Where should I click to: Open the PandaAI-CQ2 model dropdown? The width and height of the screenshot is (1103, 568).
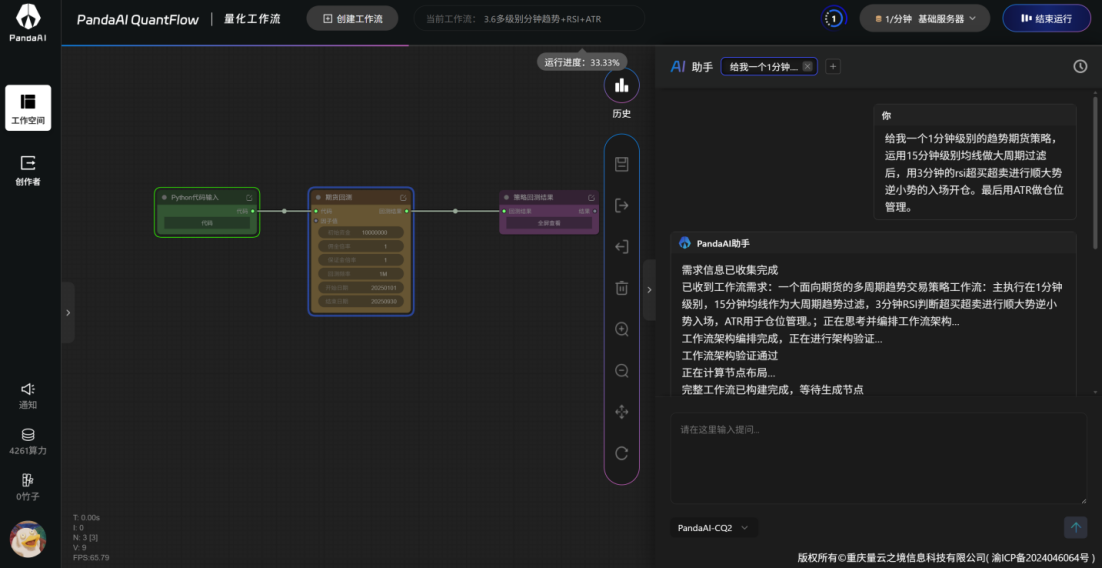coord(713,528)
